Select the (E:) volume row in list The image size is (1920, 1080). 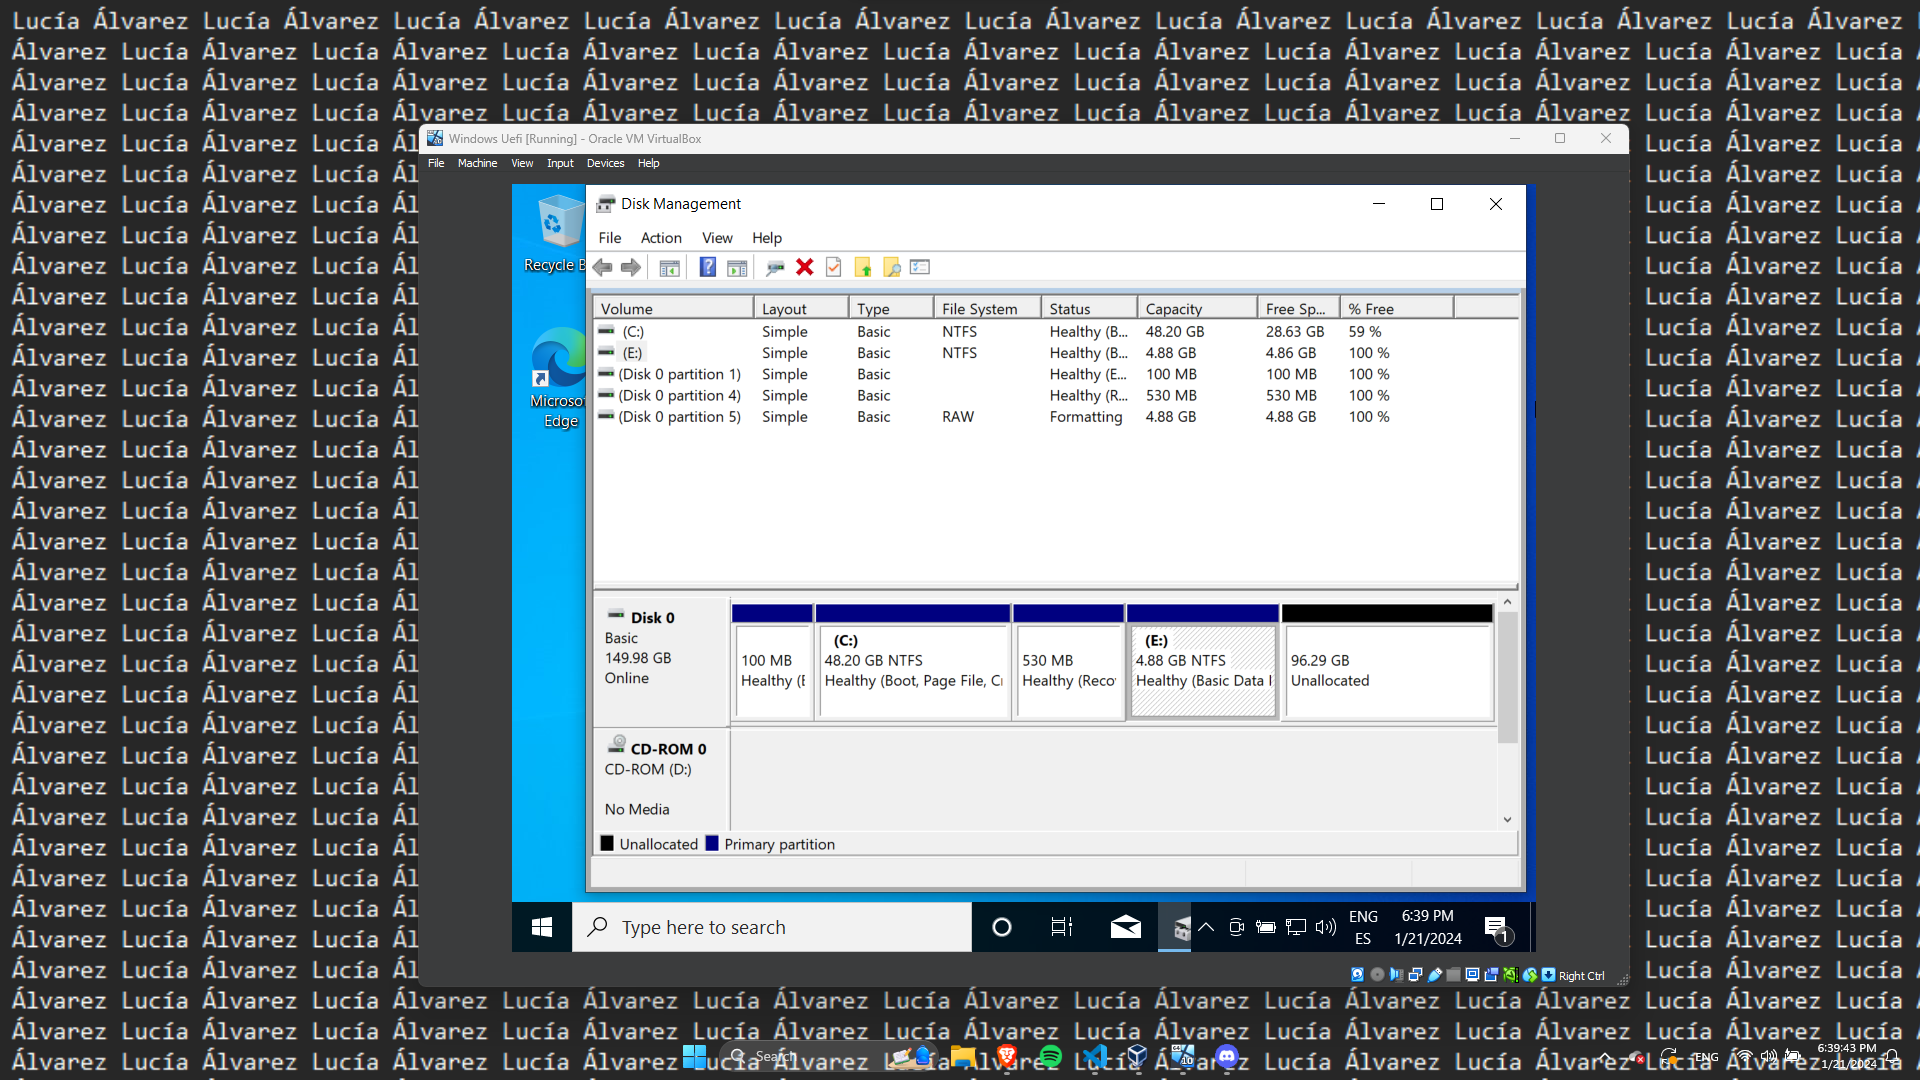point(632,353)
